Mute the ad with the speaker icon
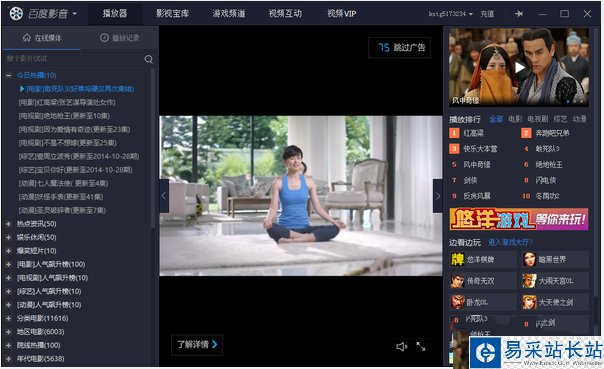604x369 pixels. click(401, 347)
